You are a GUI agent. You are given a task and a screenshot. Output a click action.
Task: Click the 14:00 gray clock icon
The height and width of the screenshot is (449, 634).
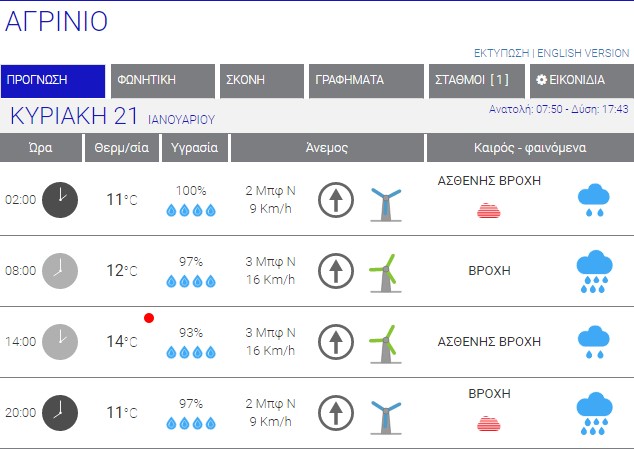pyautogui.click(x=60, y=341)
